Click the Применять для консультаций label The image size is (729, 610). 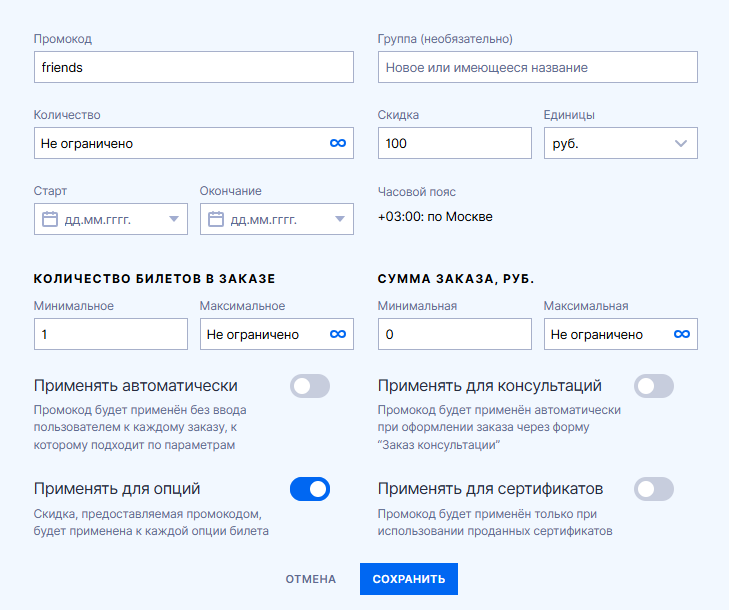(x=490, y=386)
